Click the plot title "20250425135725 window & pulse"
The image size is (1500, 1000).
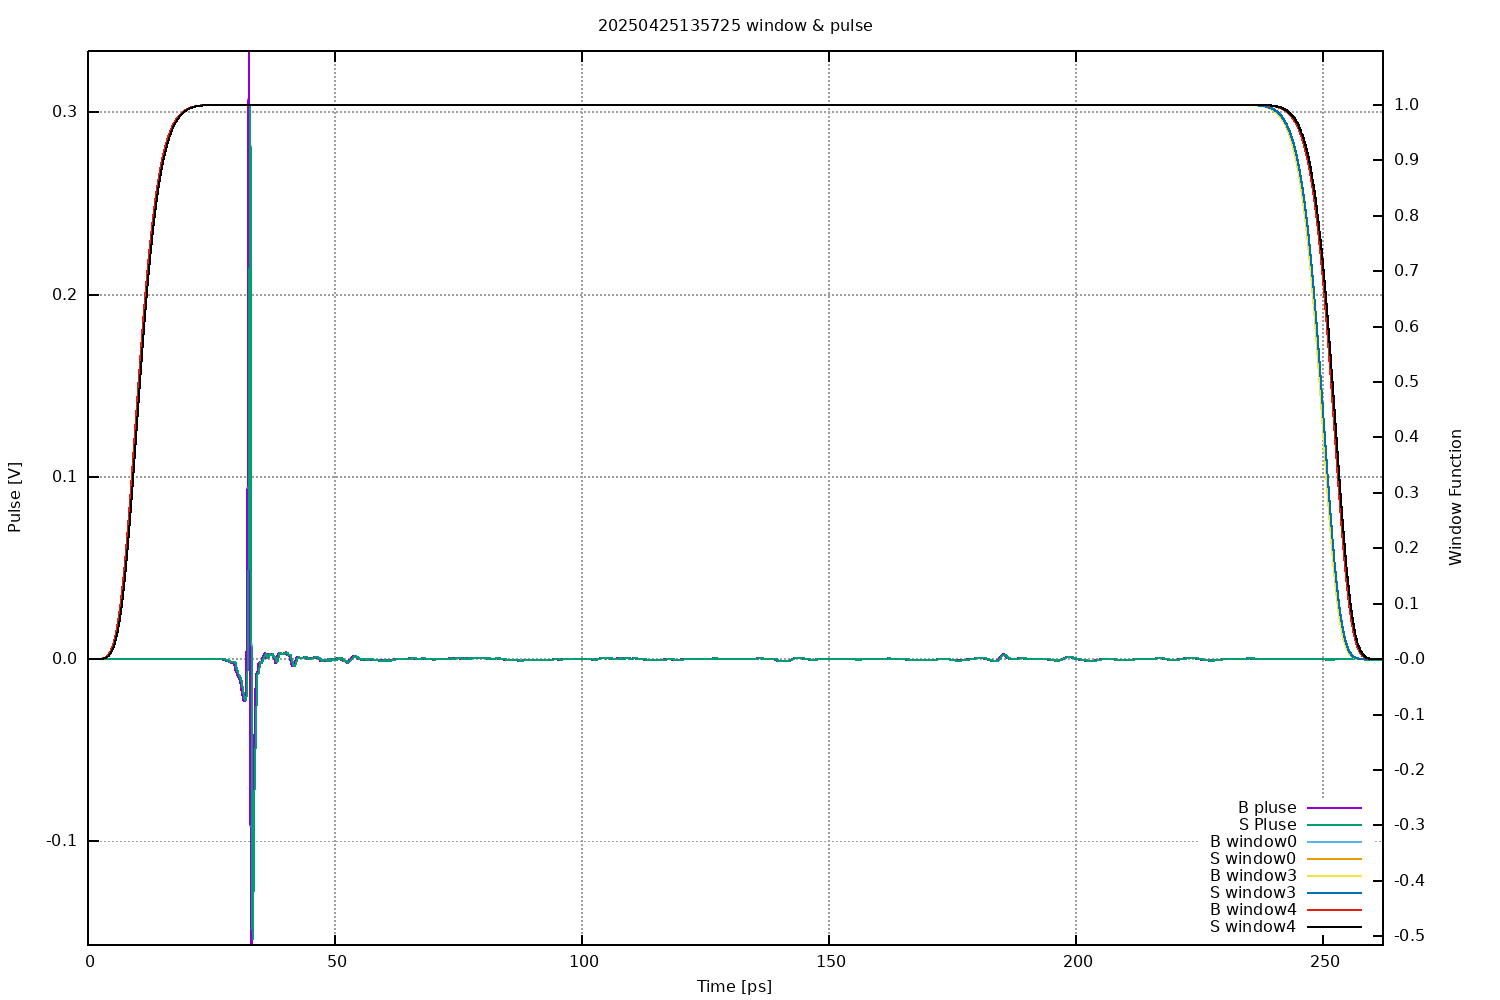(735, 26)
